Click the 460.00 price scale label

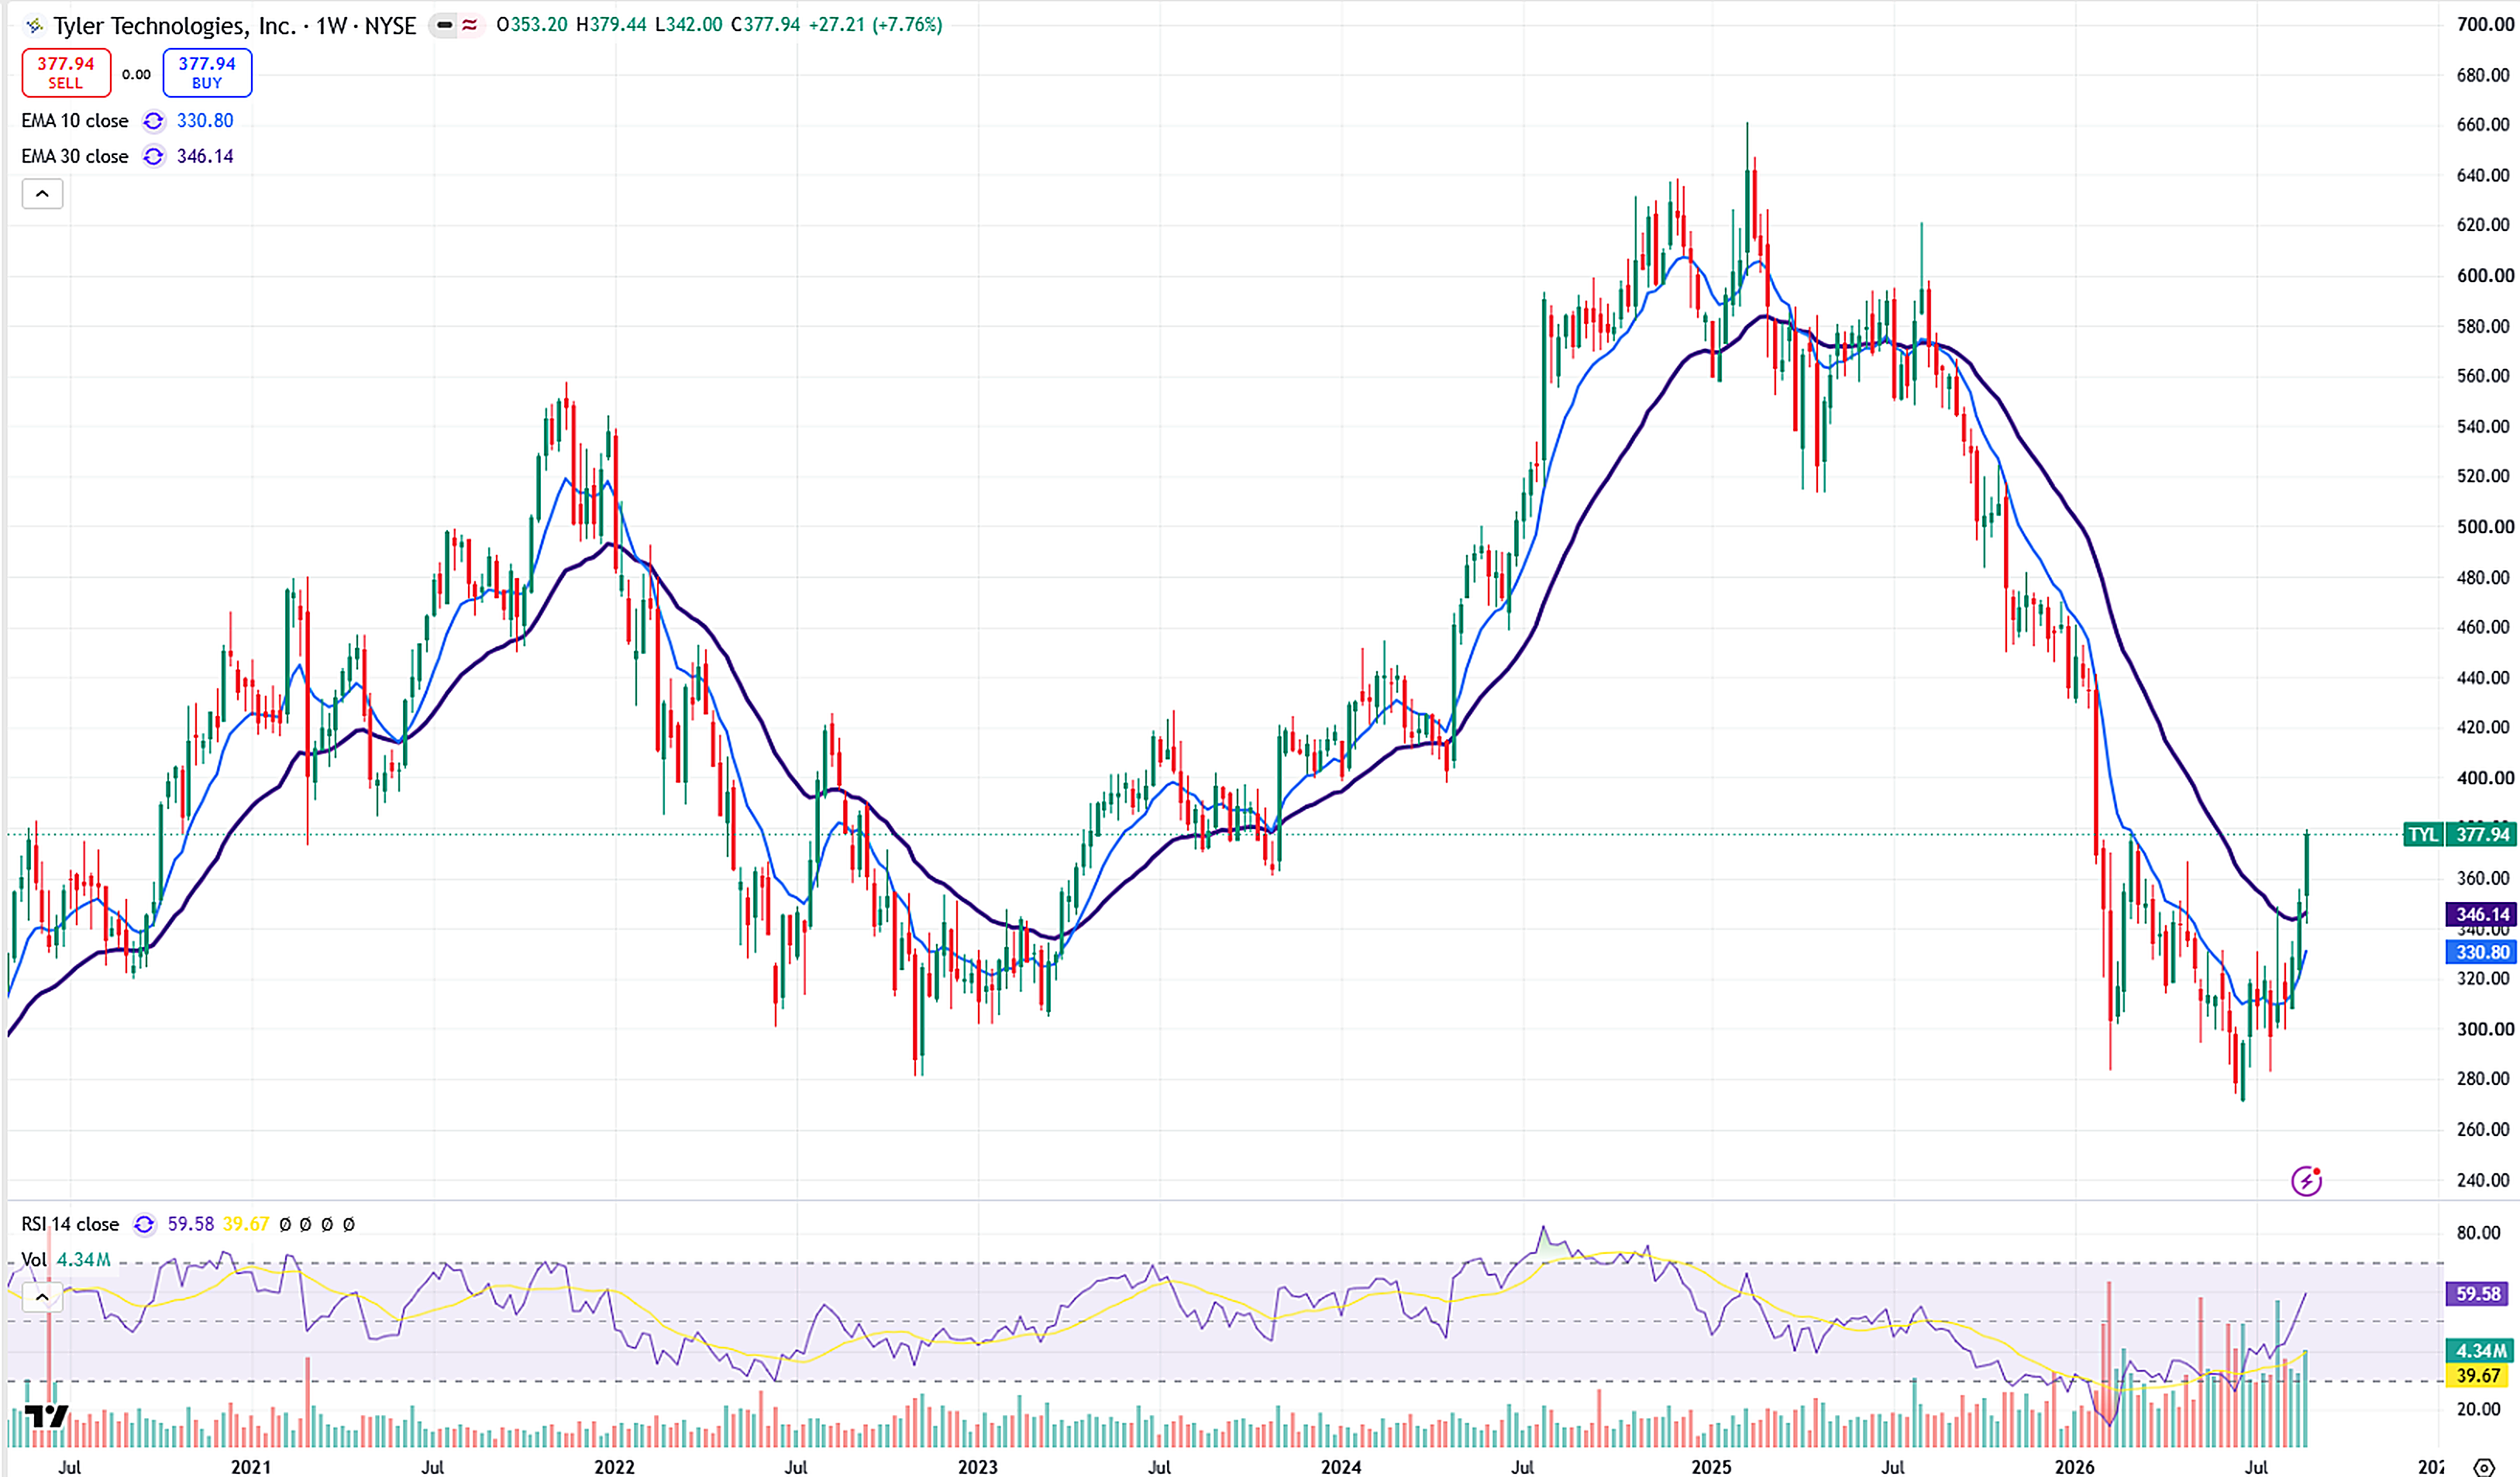click(x=2483, y=626)
